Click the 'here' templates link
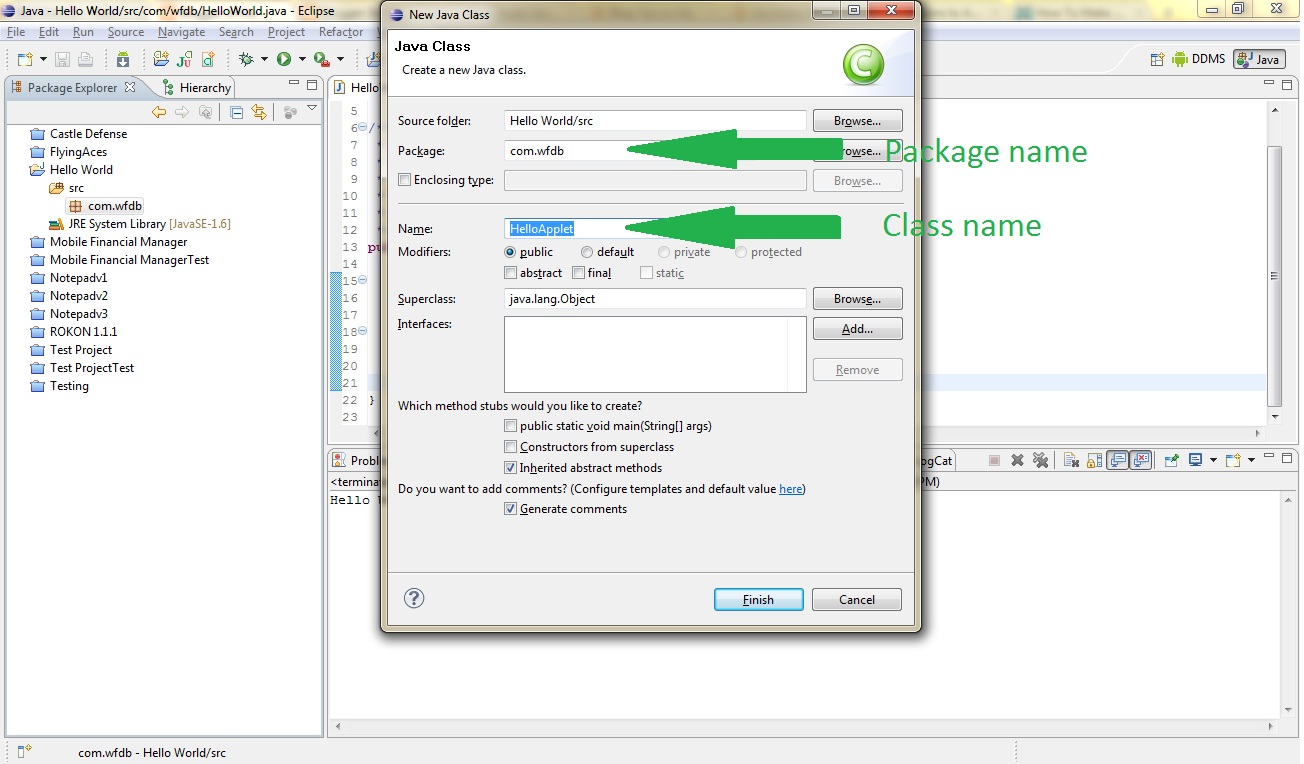 (790, 489)
